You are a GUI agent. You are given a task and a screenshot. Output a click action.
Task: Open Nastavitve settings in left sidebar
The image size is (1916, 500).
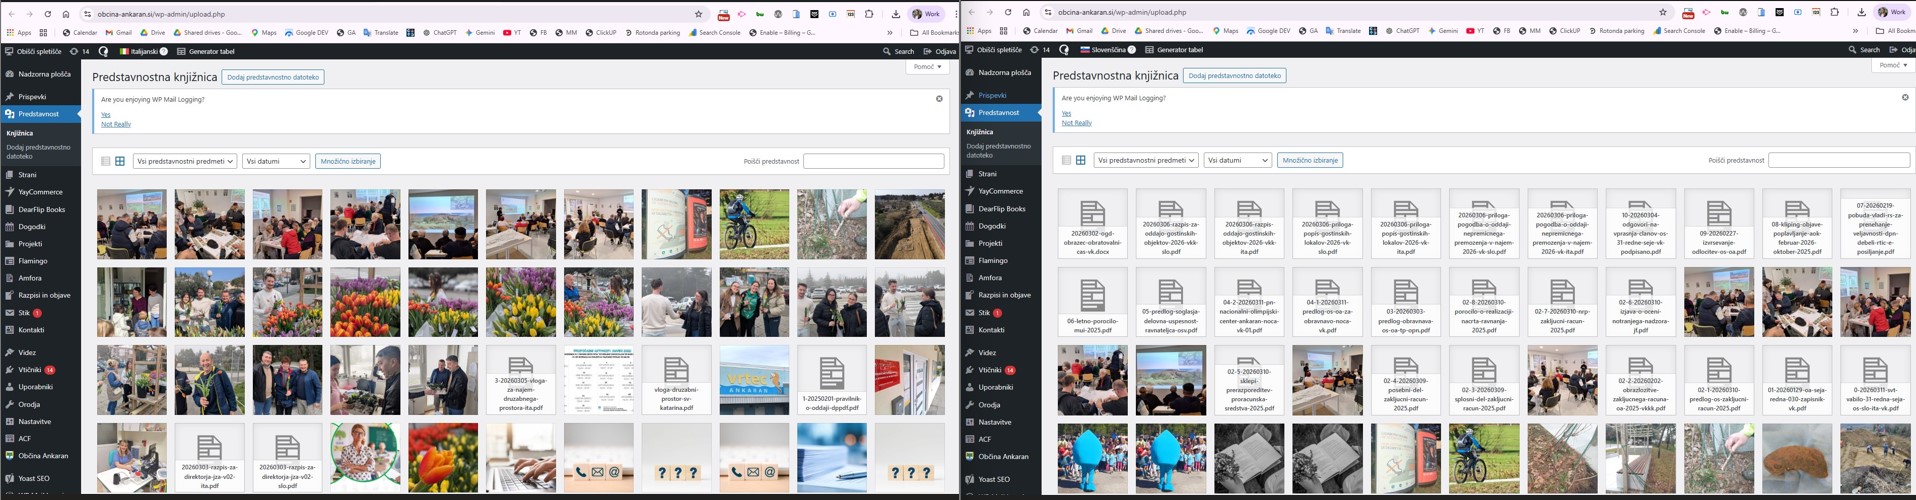[x=34, y=422]
